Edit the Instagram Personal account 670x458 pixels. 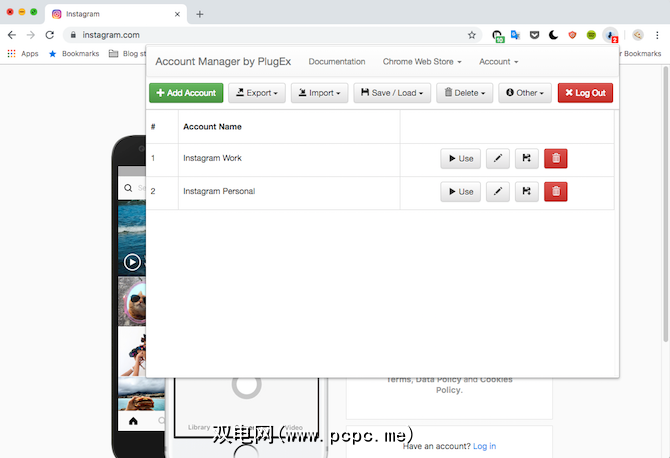click(498, 191)
